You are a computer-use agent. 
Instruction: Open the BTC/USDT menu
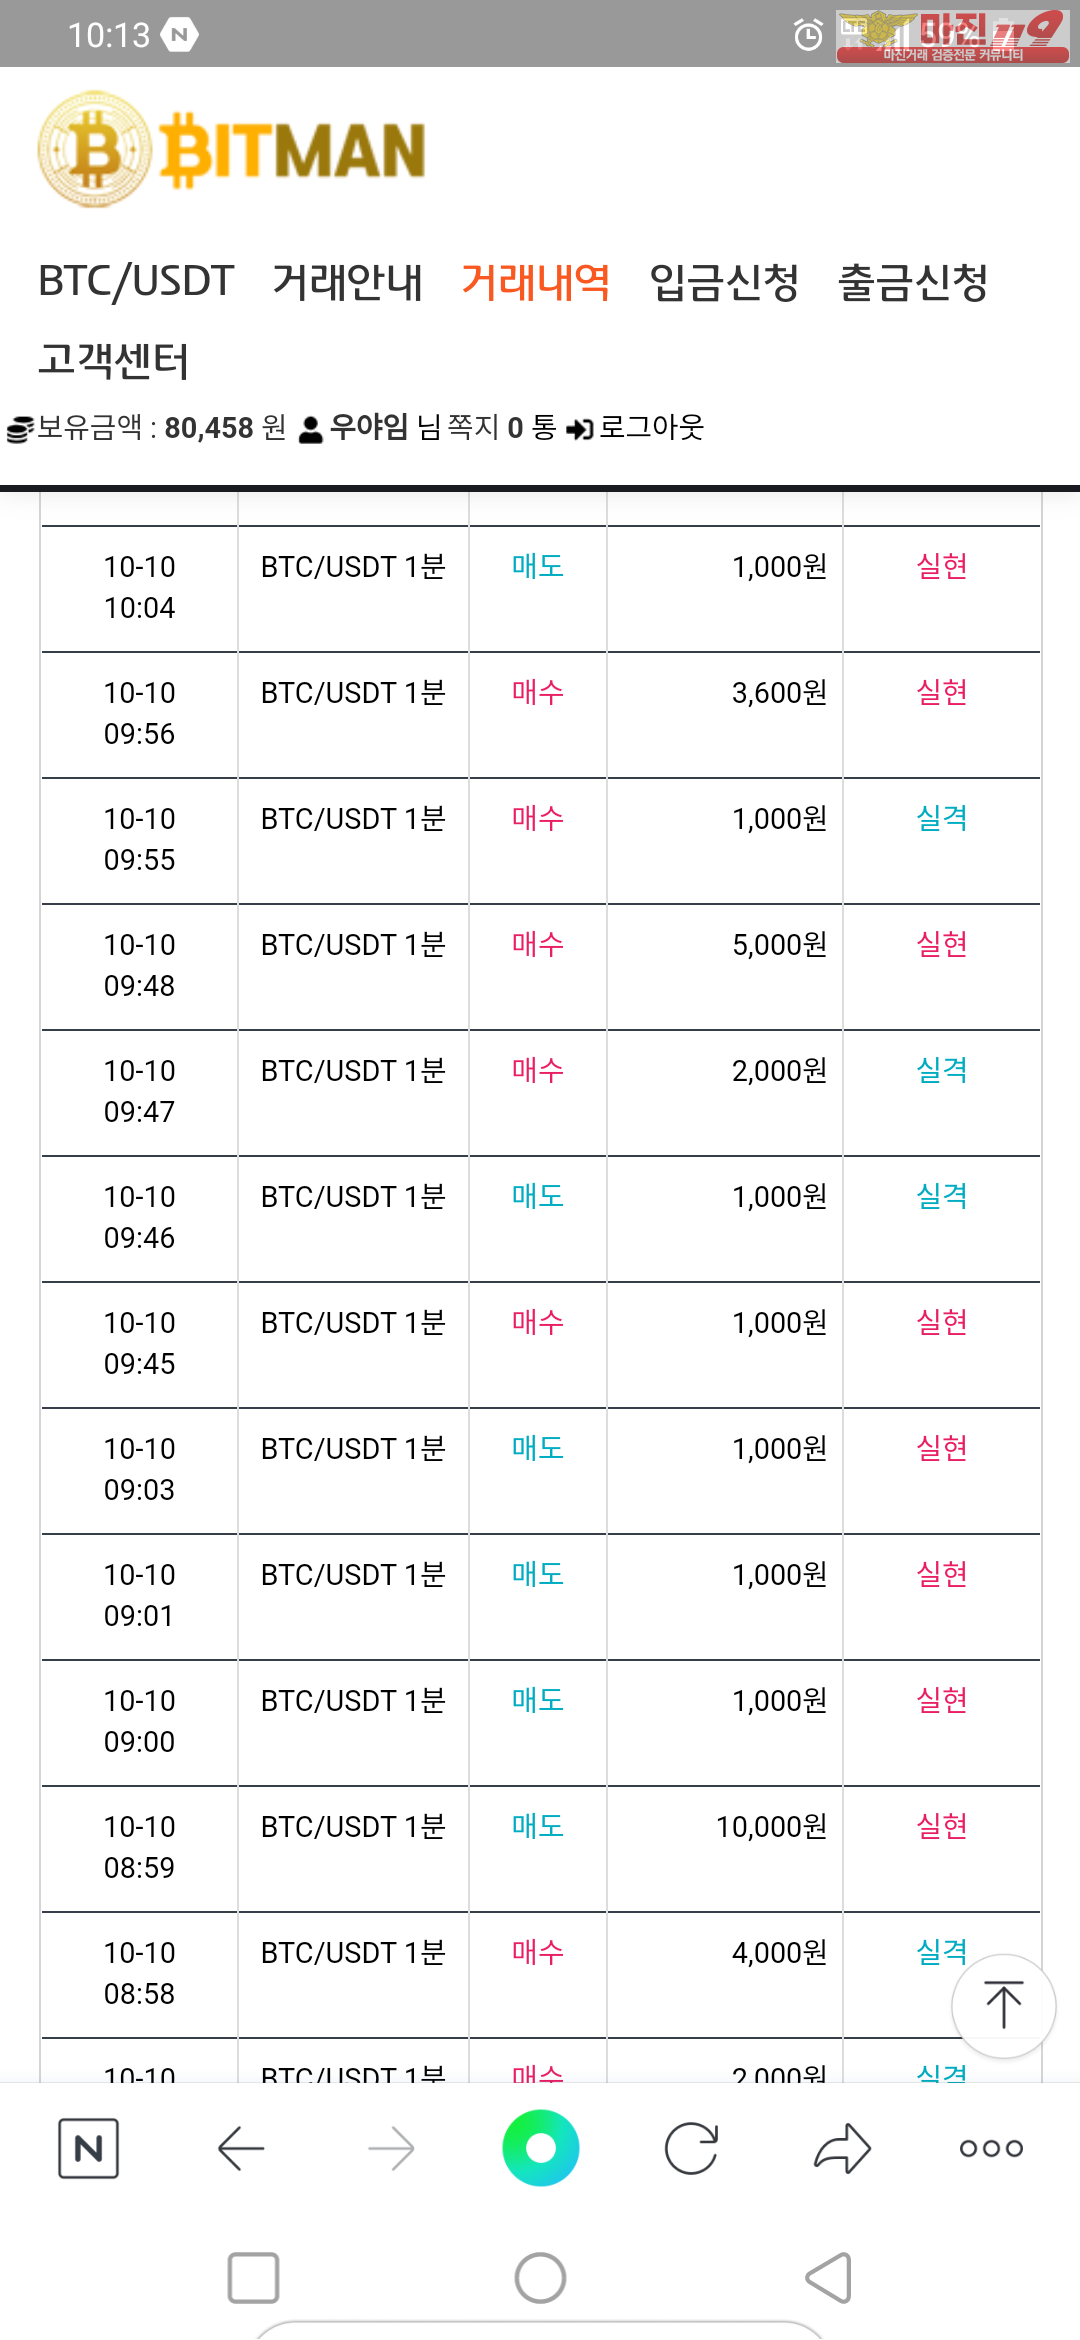click(136, 281)
